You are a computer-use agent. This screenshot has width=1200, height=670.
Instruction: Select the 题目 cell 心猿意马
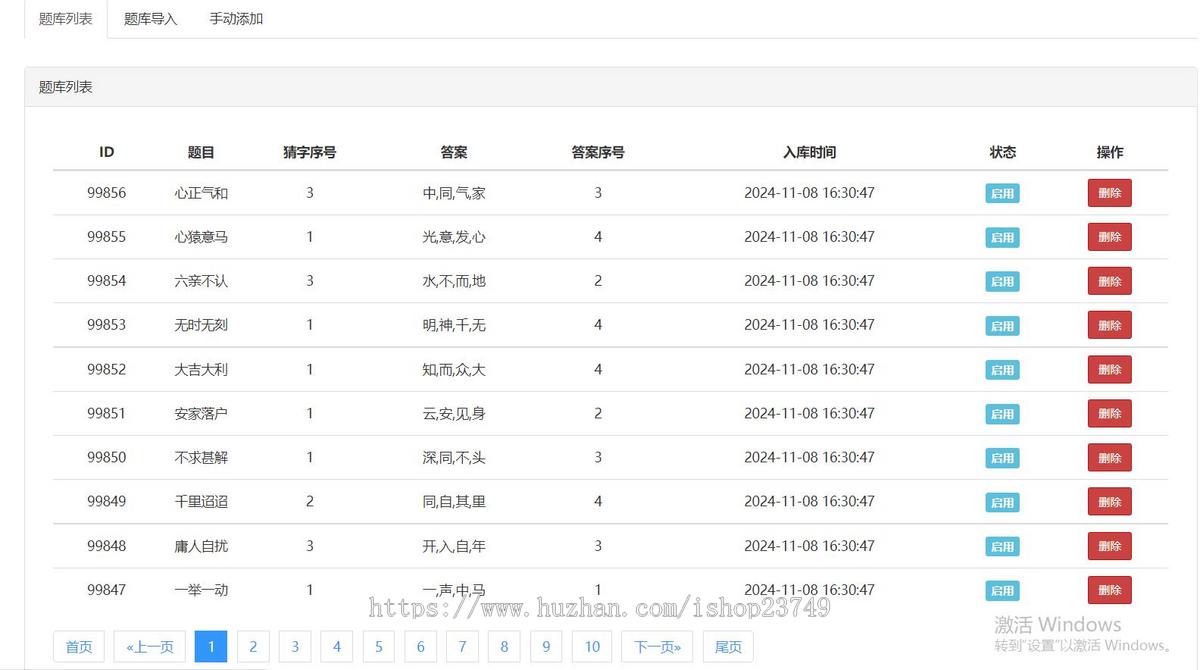coord(201,237)
